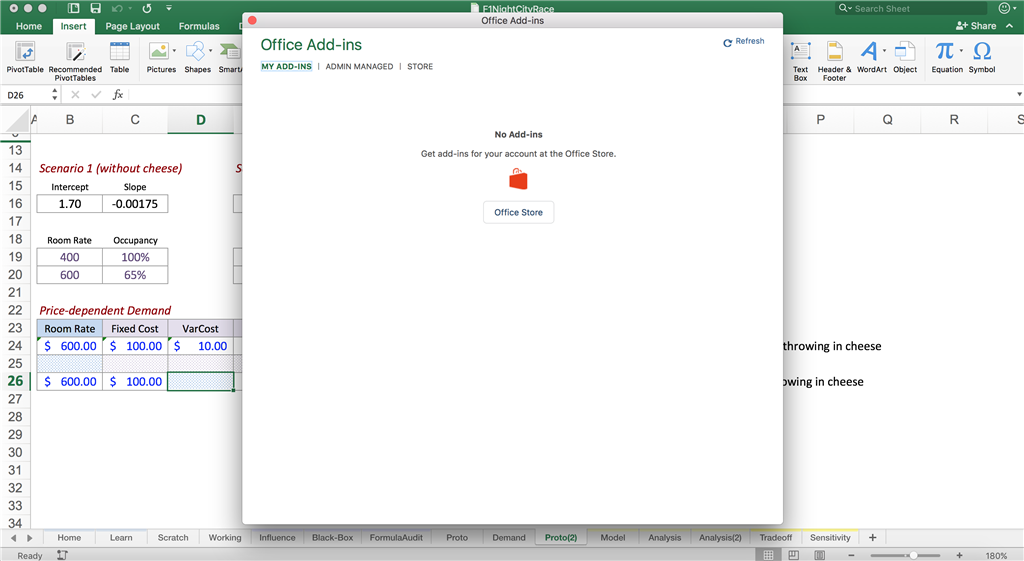The image size is (1024, 561).
Task: Select the STORE tab in add-ins dialog
Action: pyautogui.click(x=420, y=67)
